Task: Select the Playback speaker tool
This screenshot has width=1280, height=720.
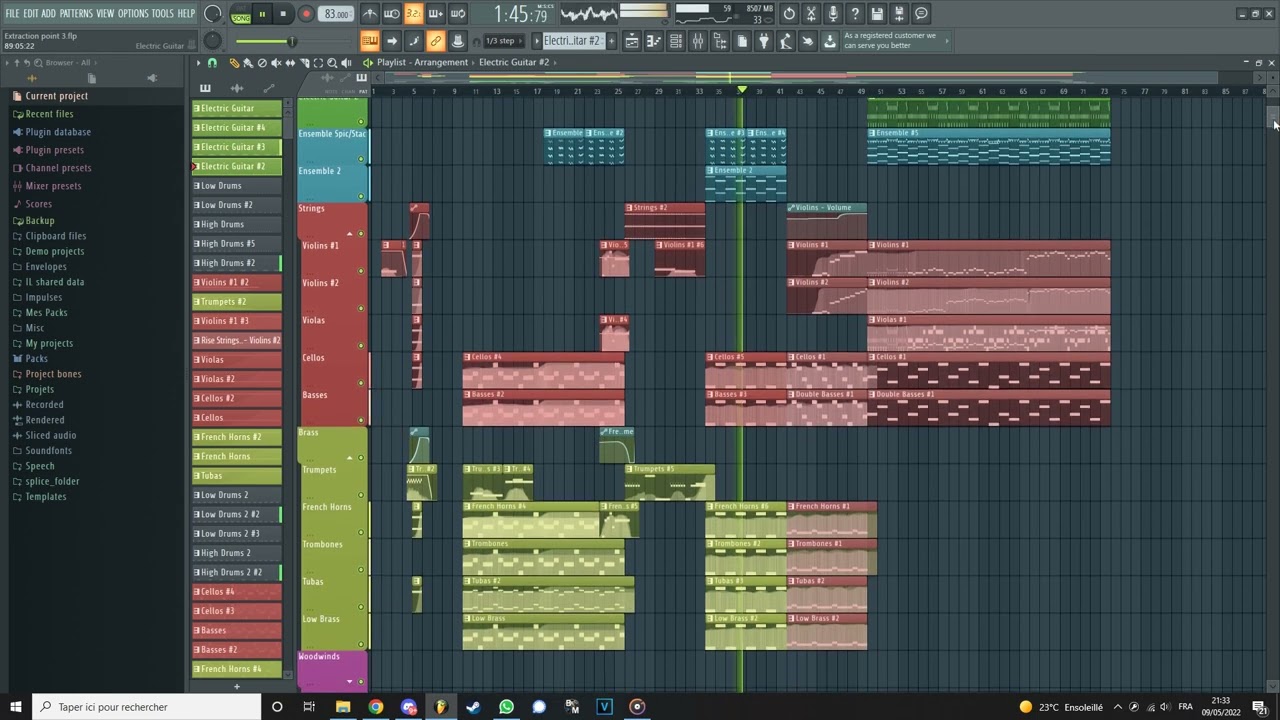Action: pyautogui.click(x=346, y=62)
